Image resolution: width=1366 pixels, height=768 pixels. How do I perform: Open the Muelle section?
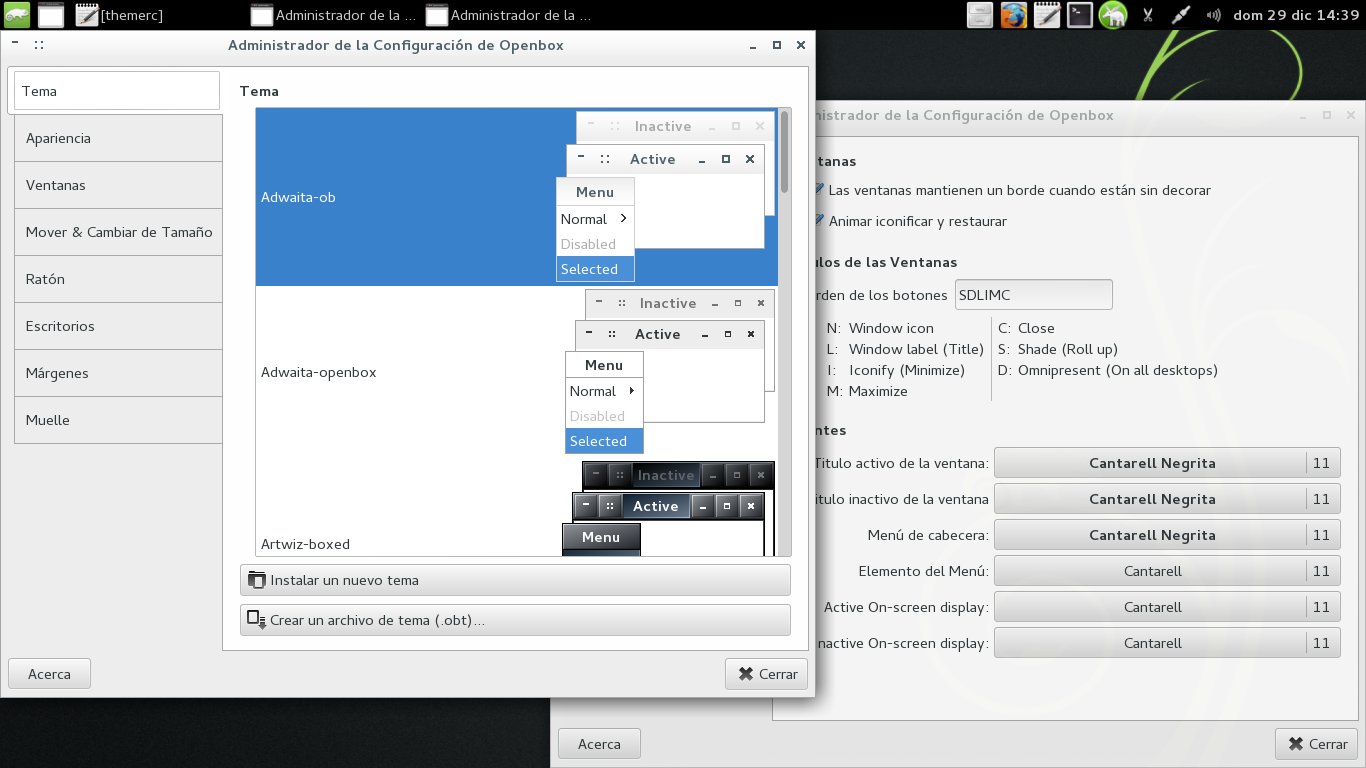pos(118,420)
